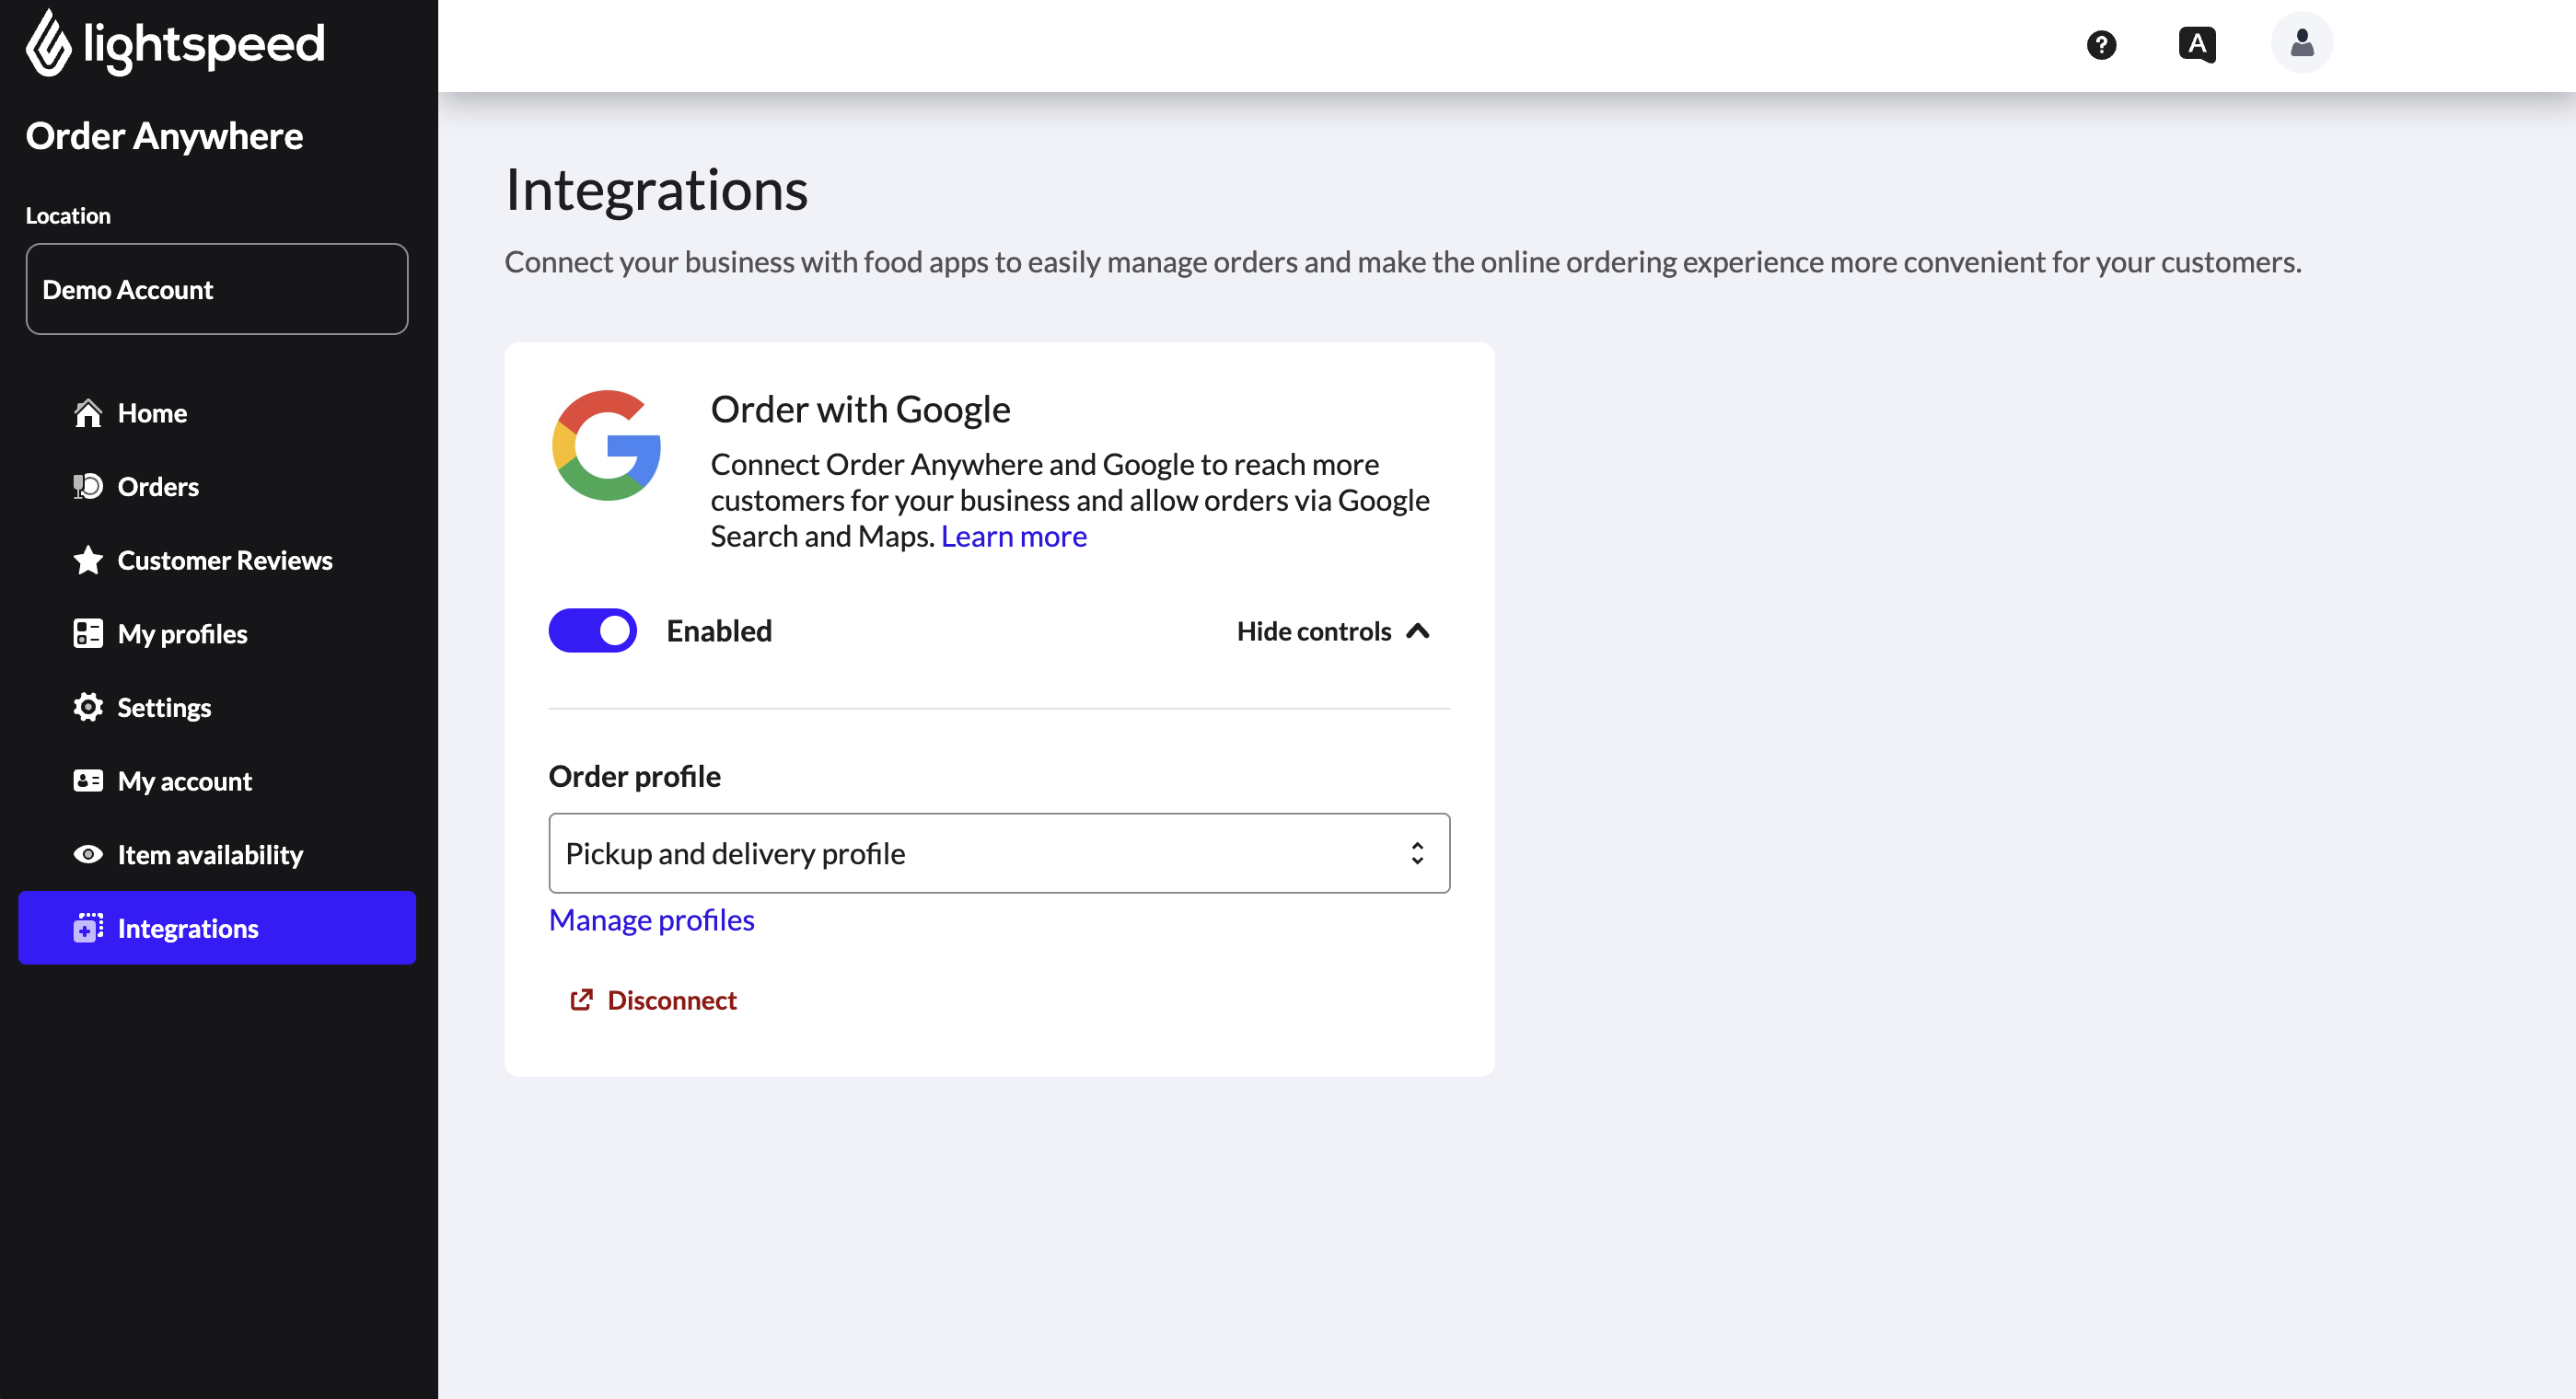
Task: Select the Orders icon in sidebar
Action: pos(88,486)
